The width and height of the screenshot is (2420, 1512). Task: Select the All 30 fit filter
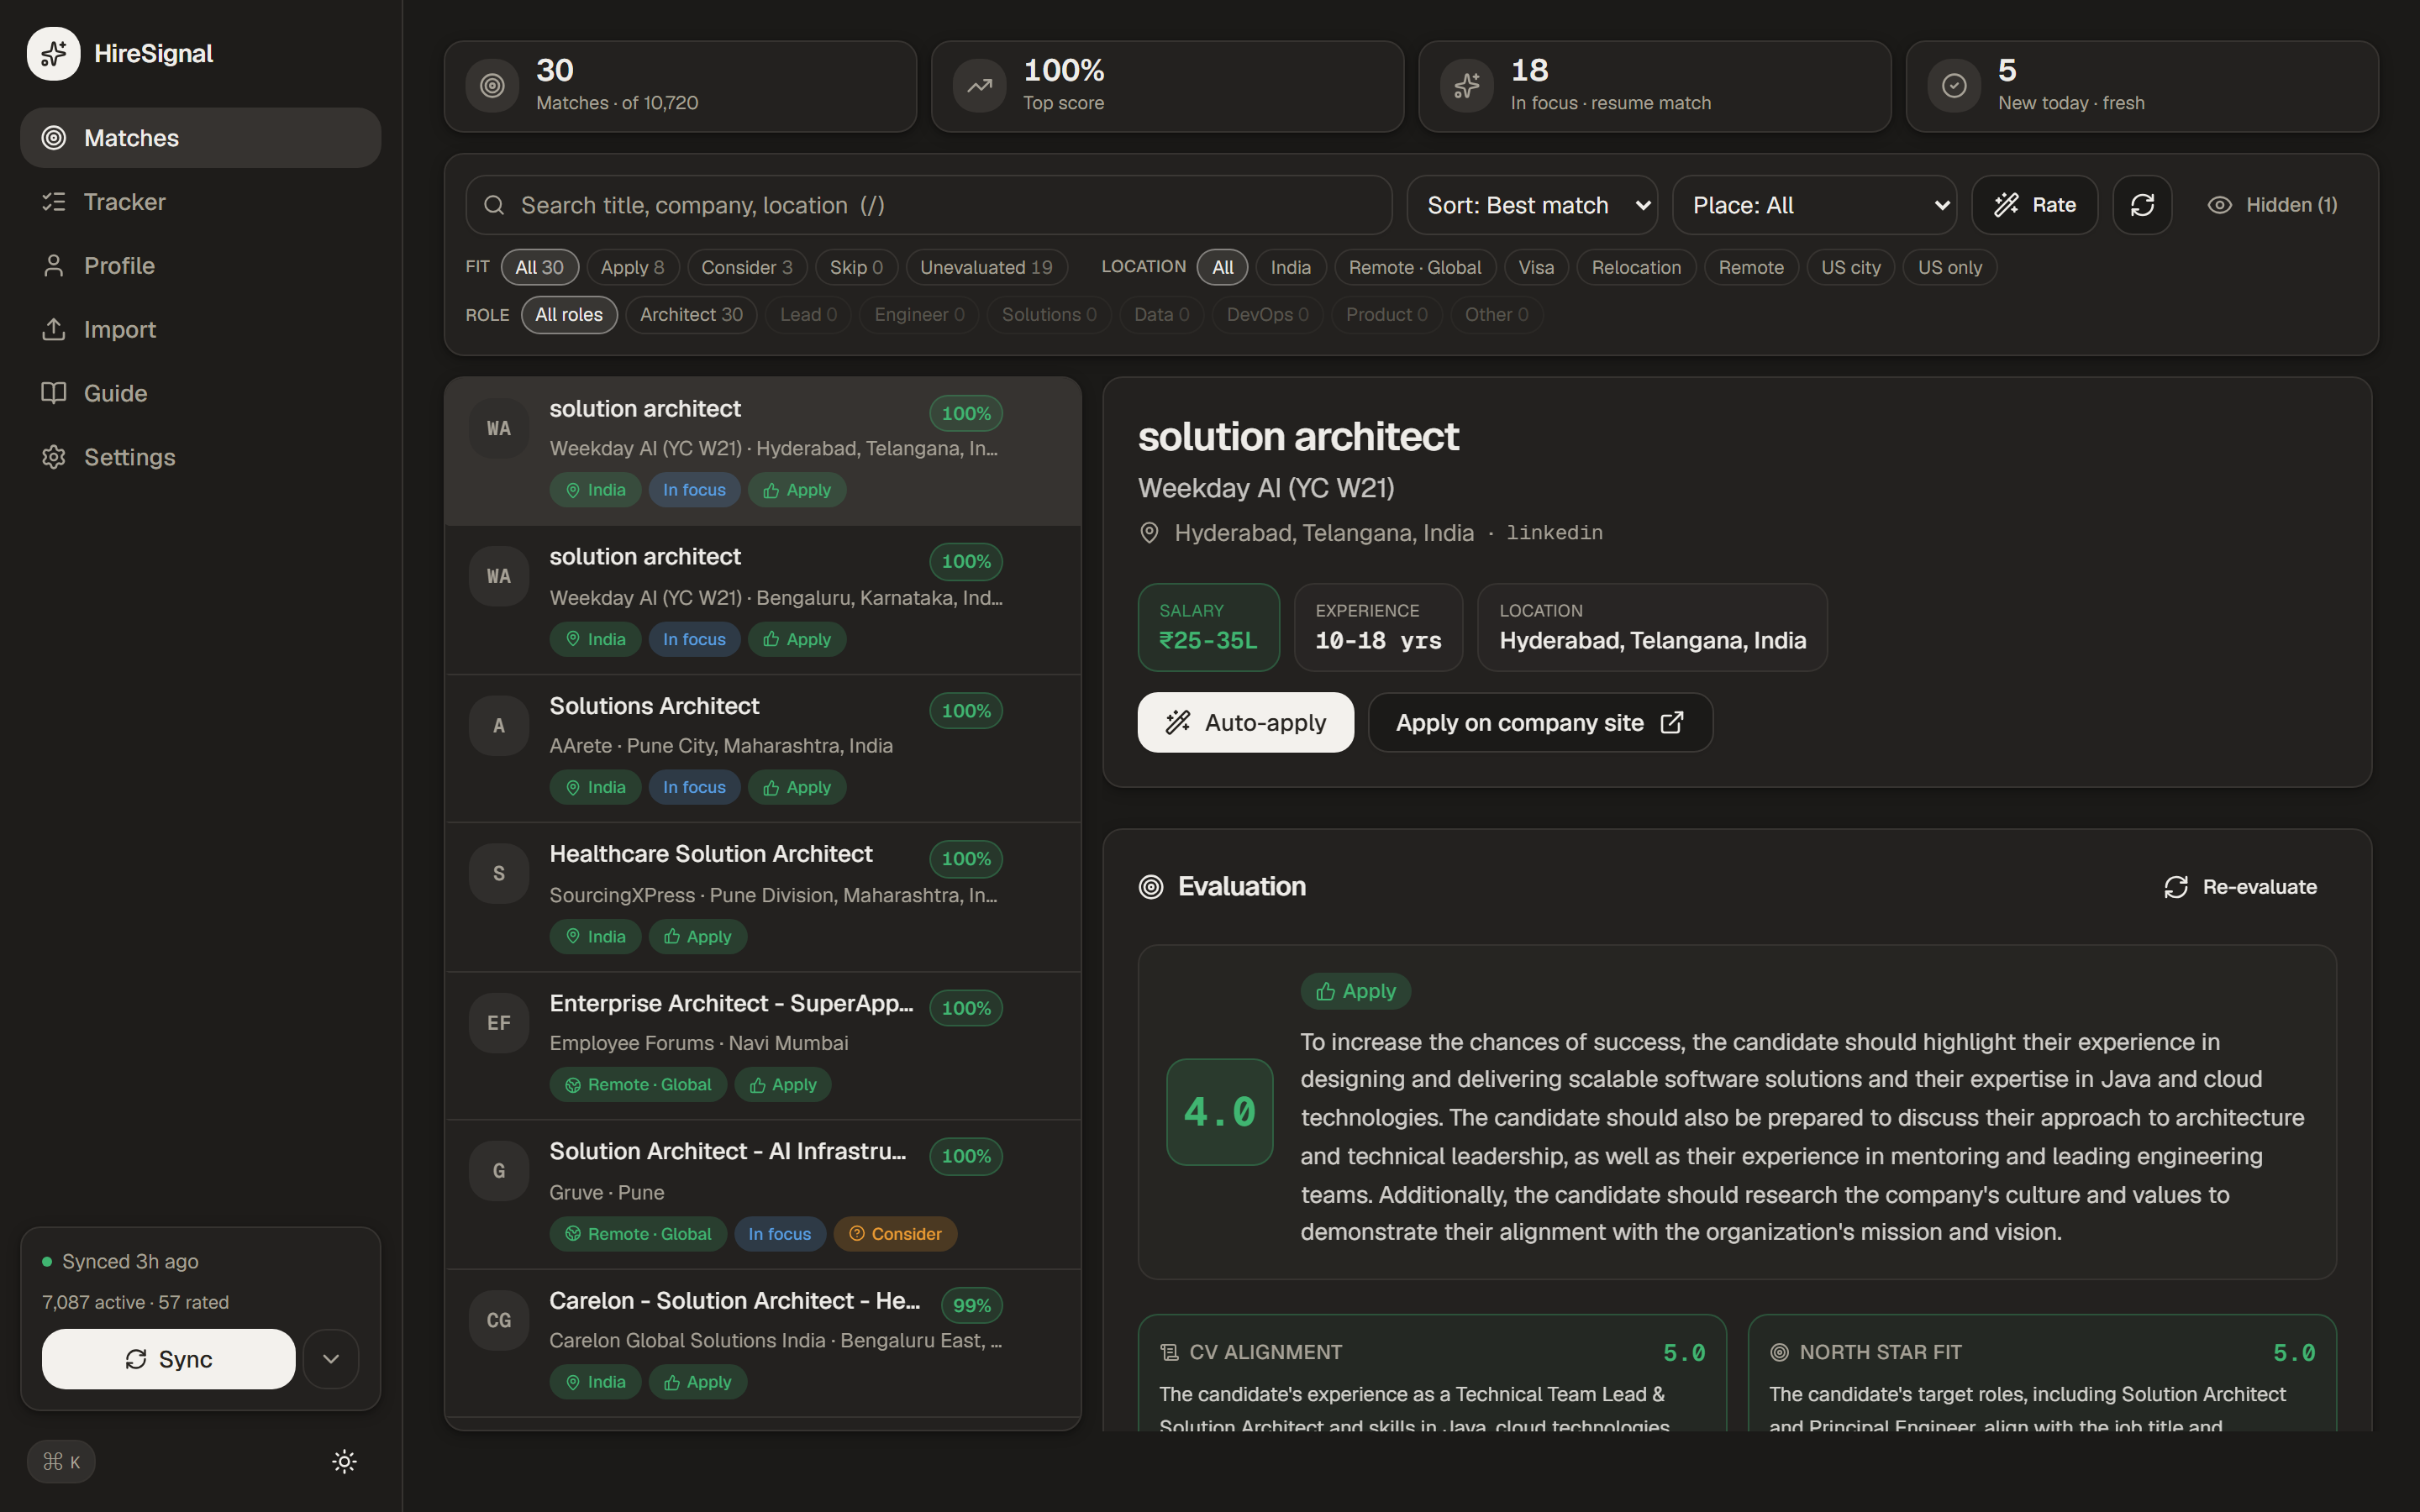pyautogui.click(x=539, y=267)
